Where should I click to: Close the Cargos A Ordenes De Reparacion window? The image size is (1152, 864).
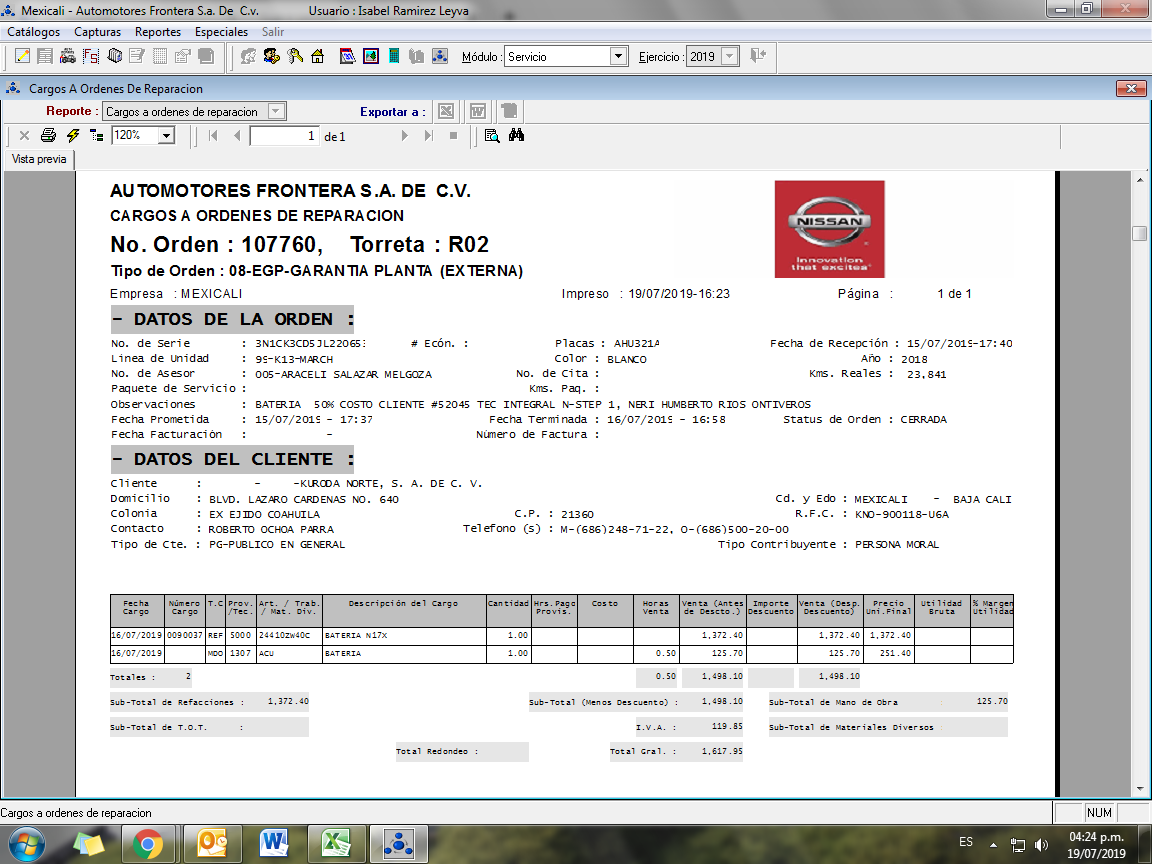(1131, 89)
